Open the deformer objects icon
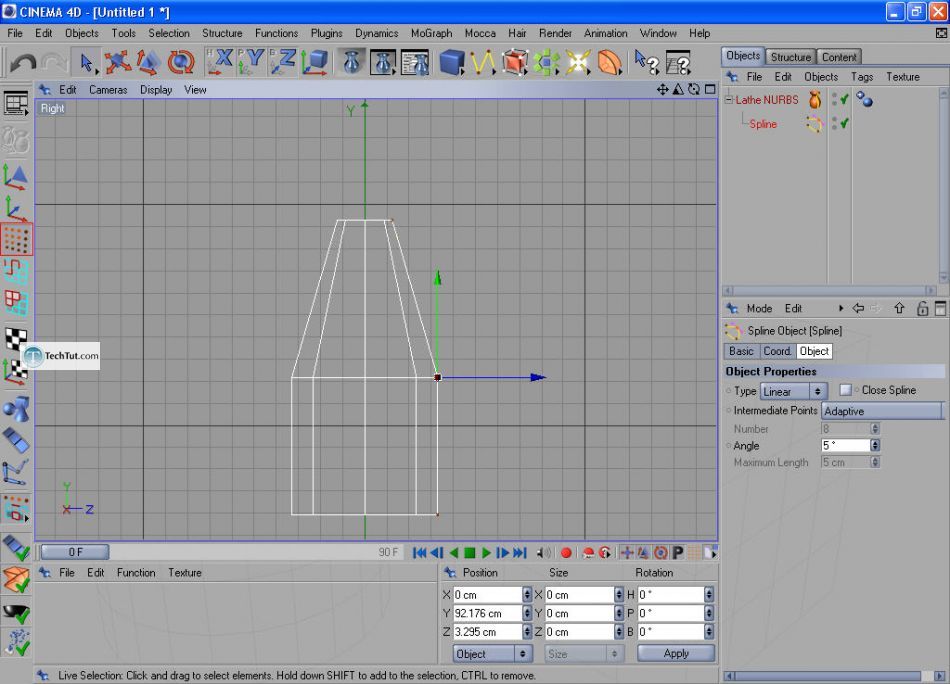 [610, 62]
